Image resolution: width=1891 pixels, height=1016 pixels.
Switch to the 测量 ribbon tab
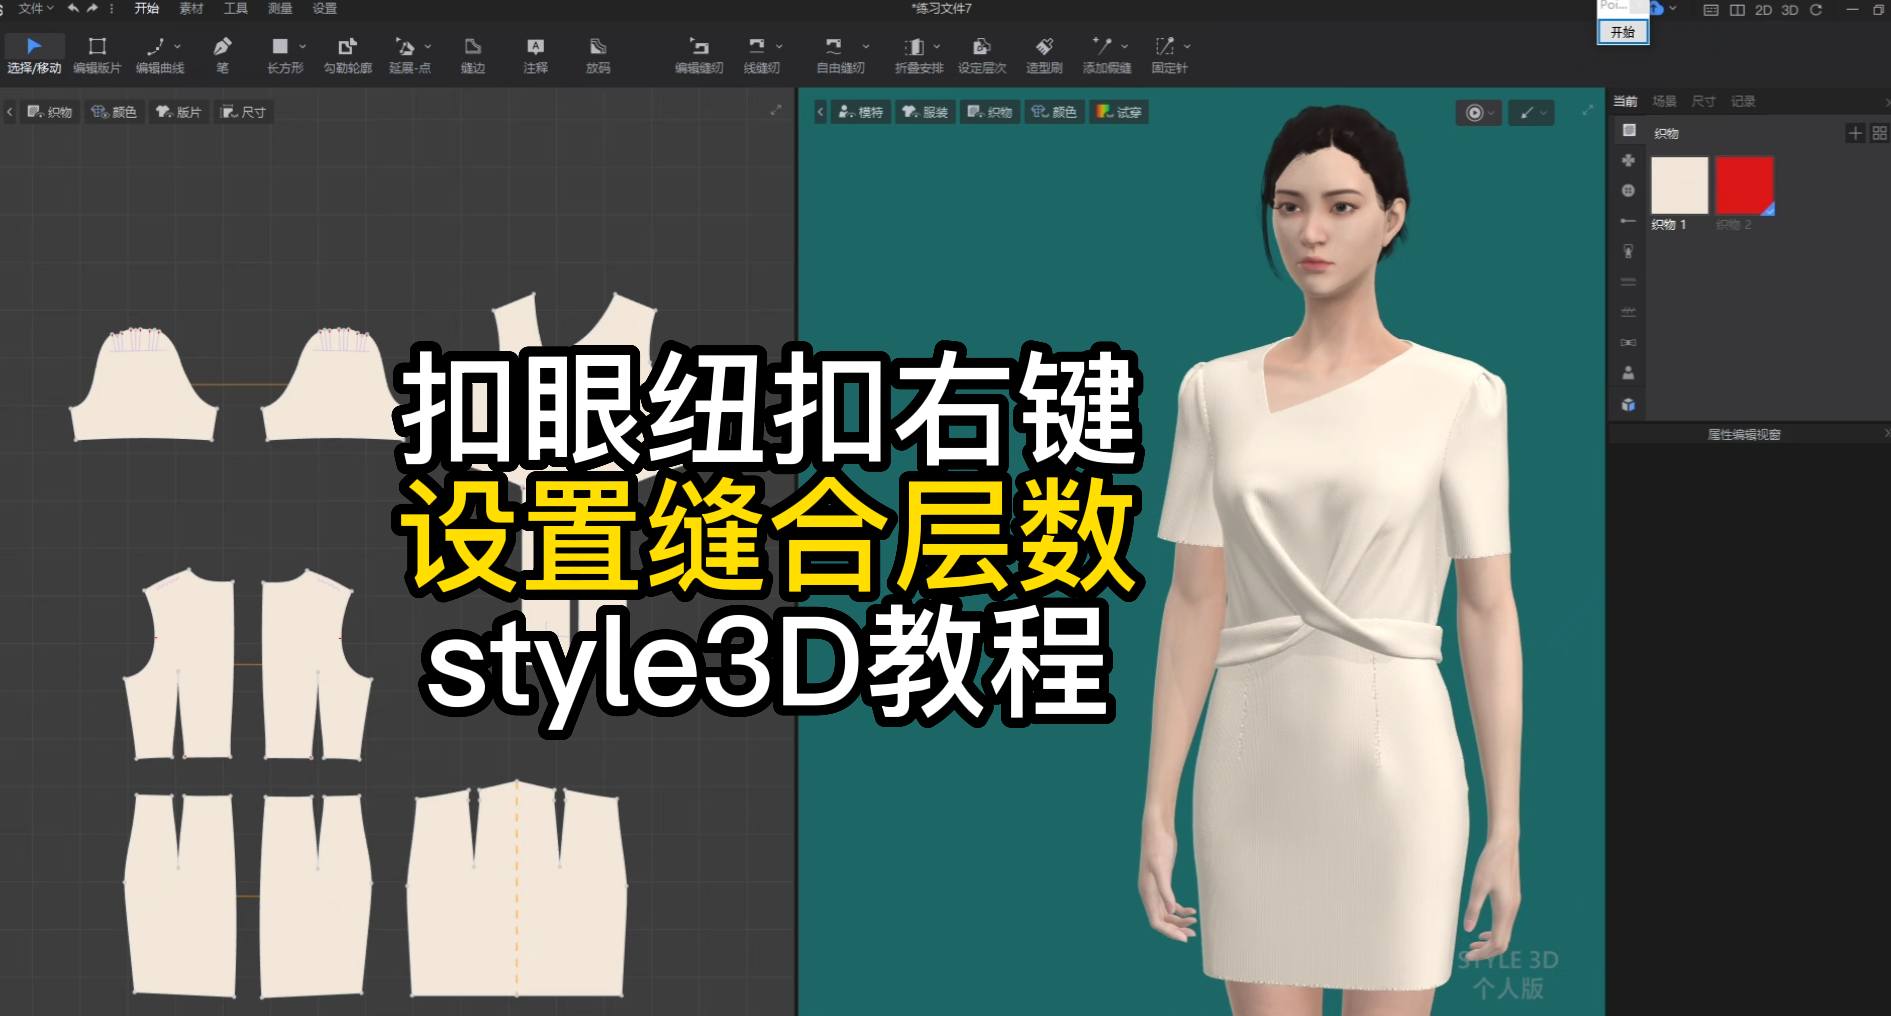[280, 8]
